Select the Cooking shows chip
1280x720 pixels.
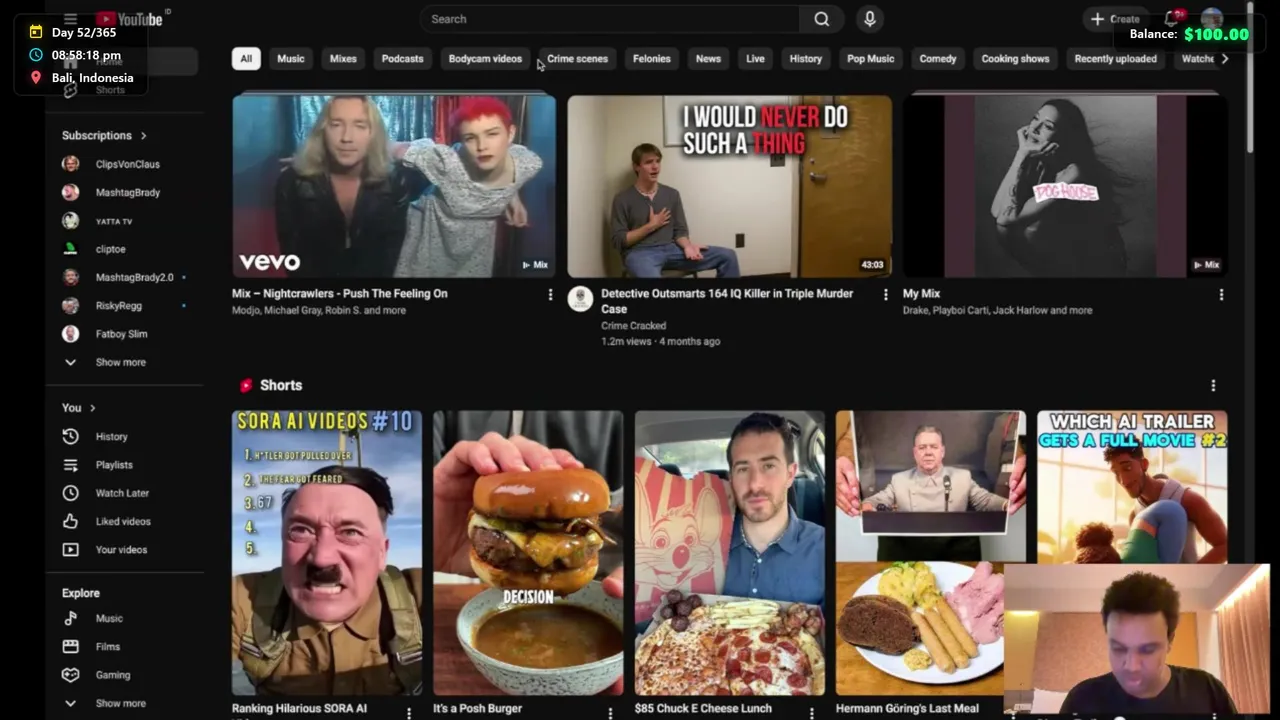1015,58
